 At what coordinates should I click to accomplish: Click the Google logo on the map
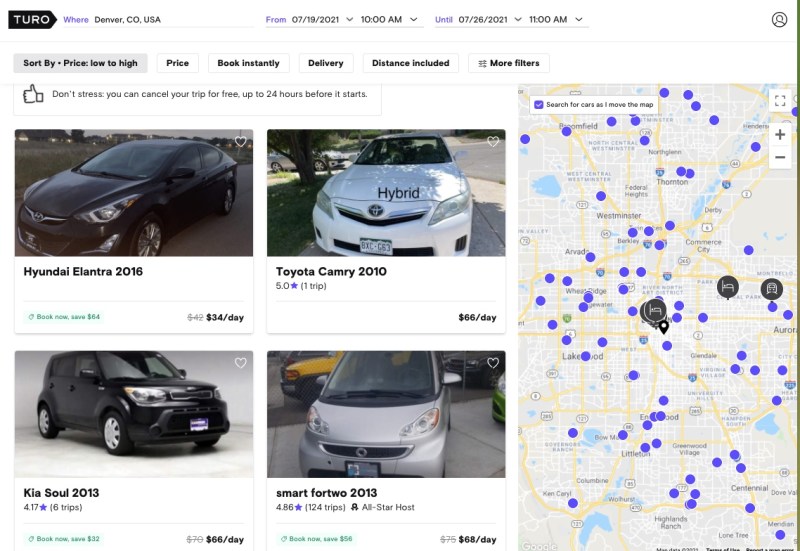pos(539,546)
